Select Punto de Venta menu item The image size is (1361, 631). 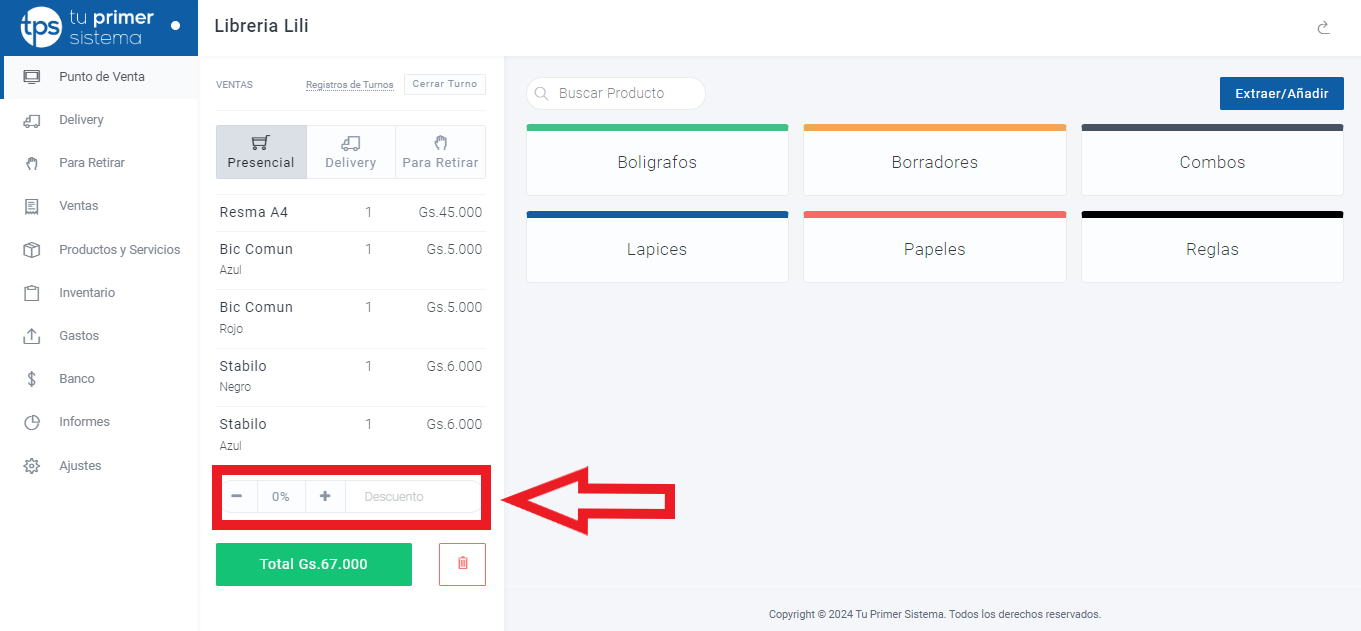coord(101,77)
